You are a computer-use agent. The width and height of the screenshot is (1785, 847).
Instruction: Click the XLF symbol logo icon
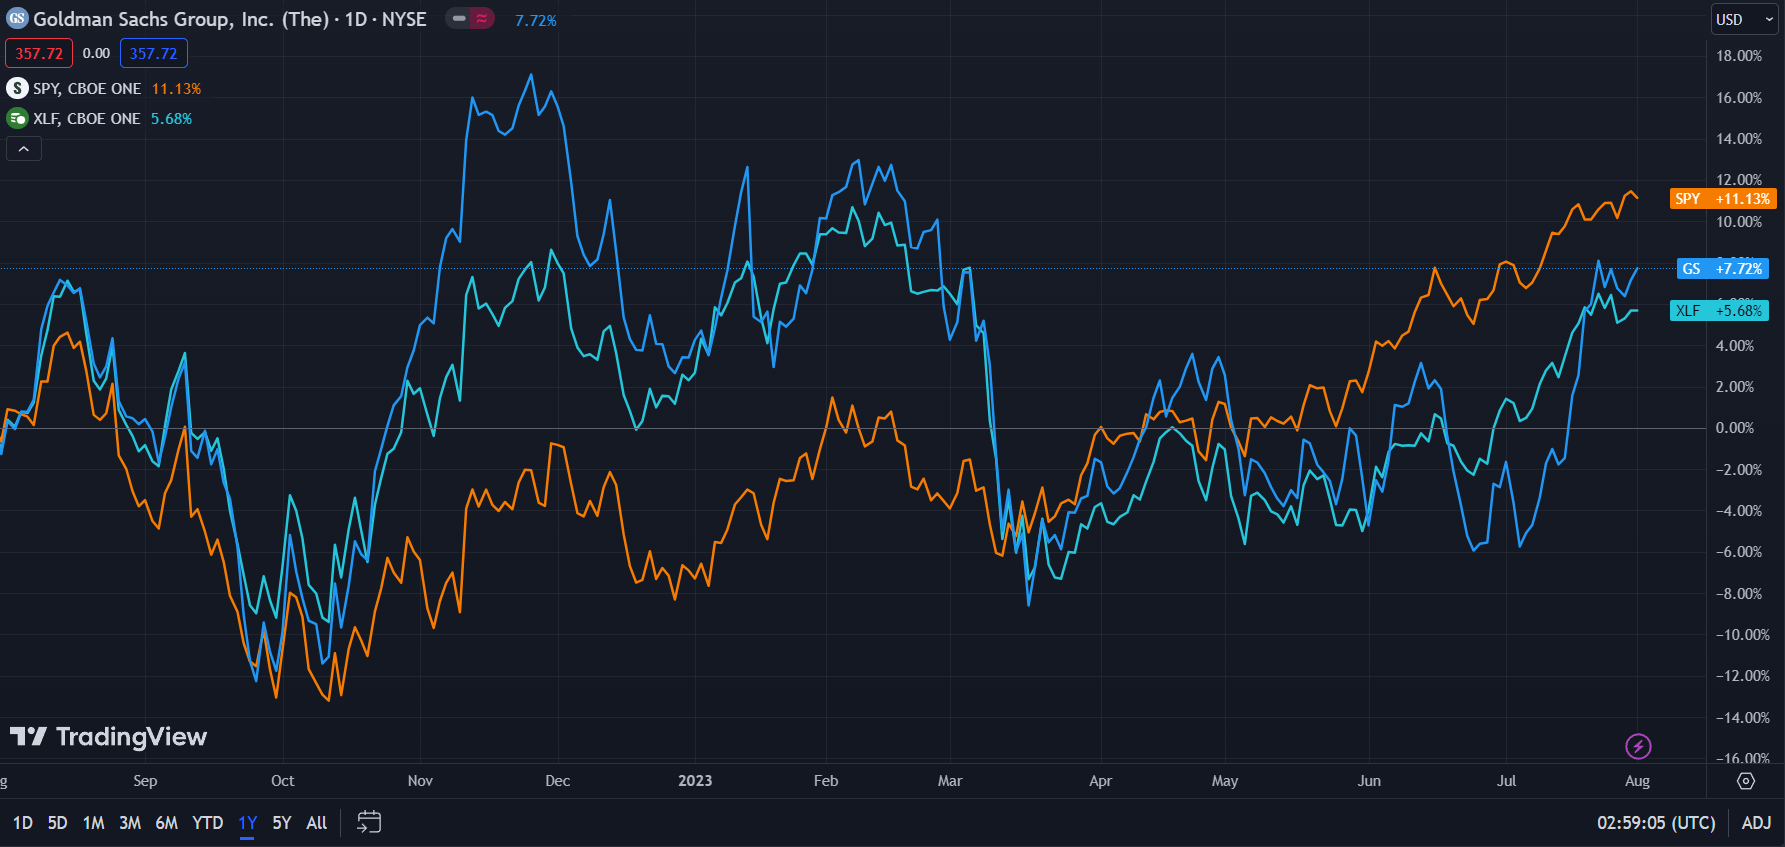[17, 119]
